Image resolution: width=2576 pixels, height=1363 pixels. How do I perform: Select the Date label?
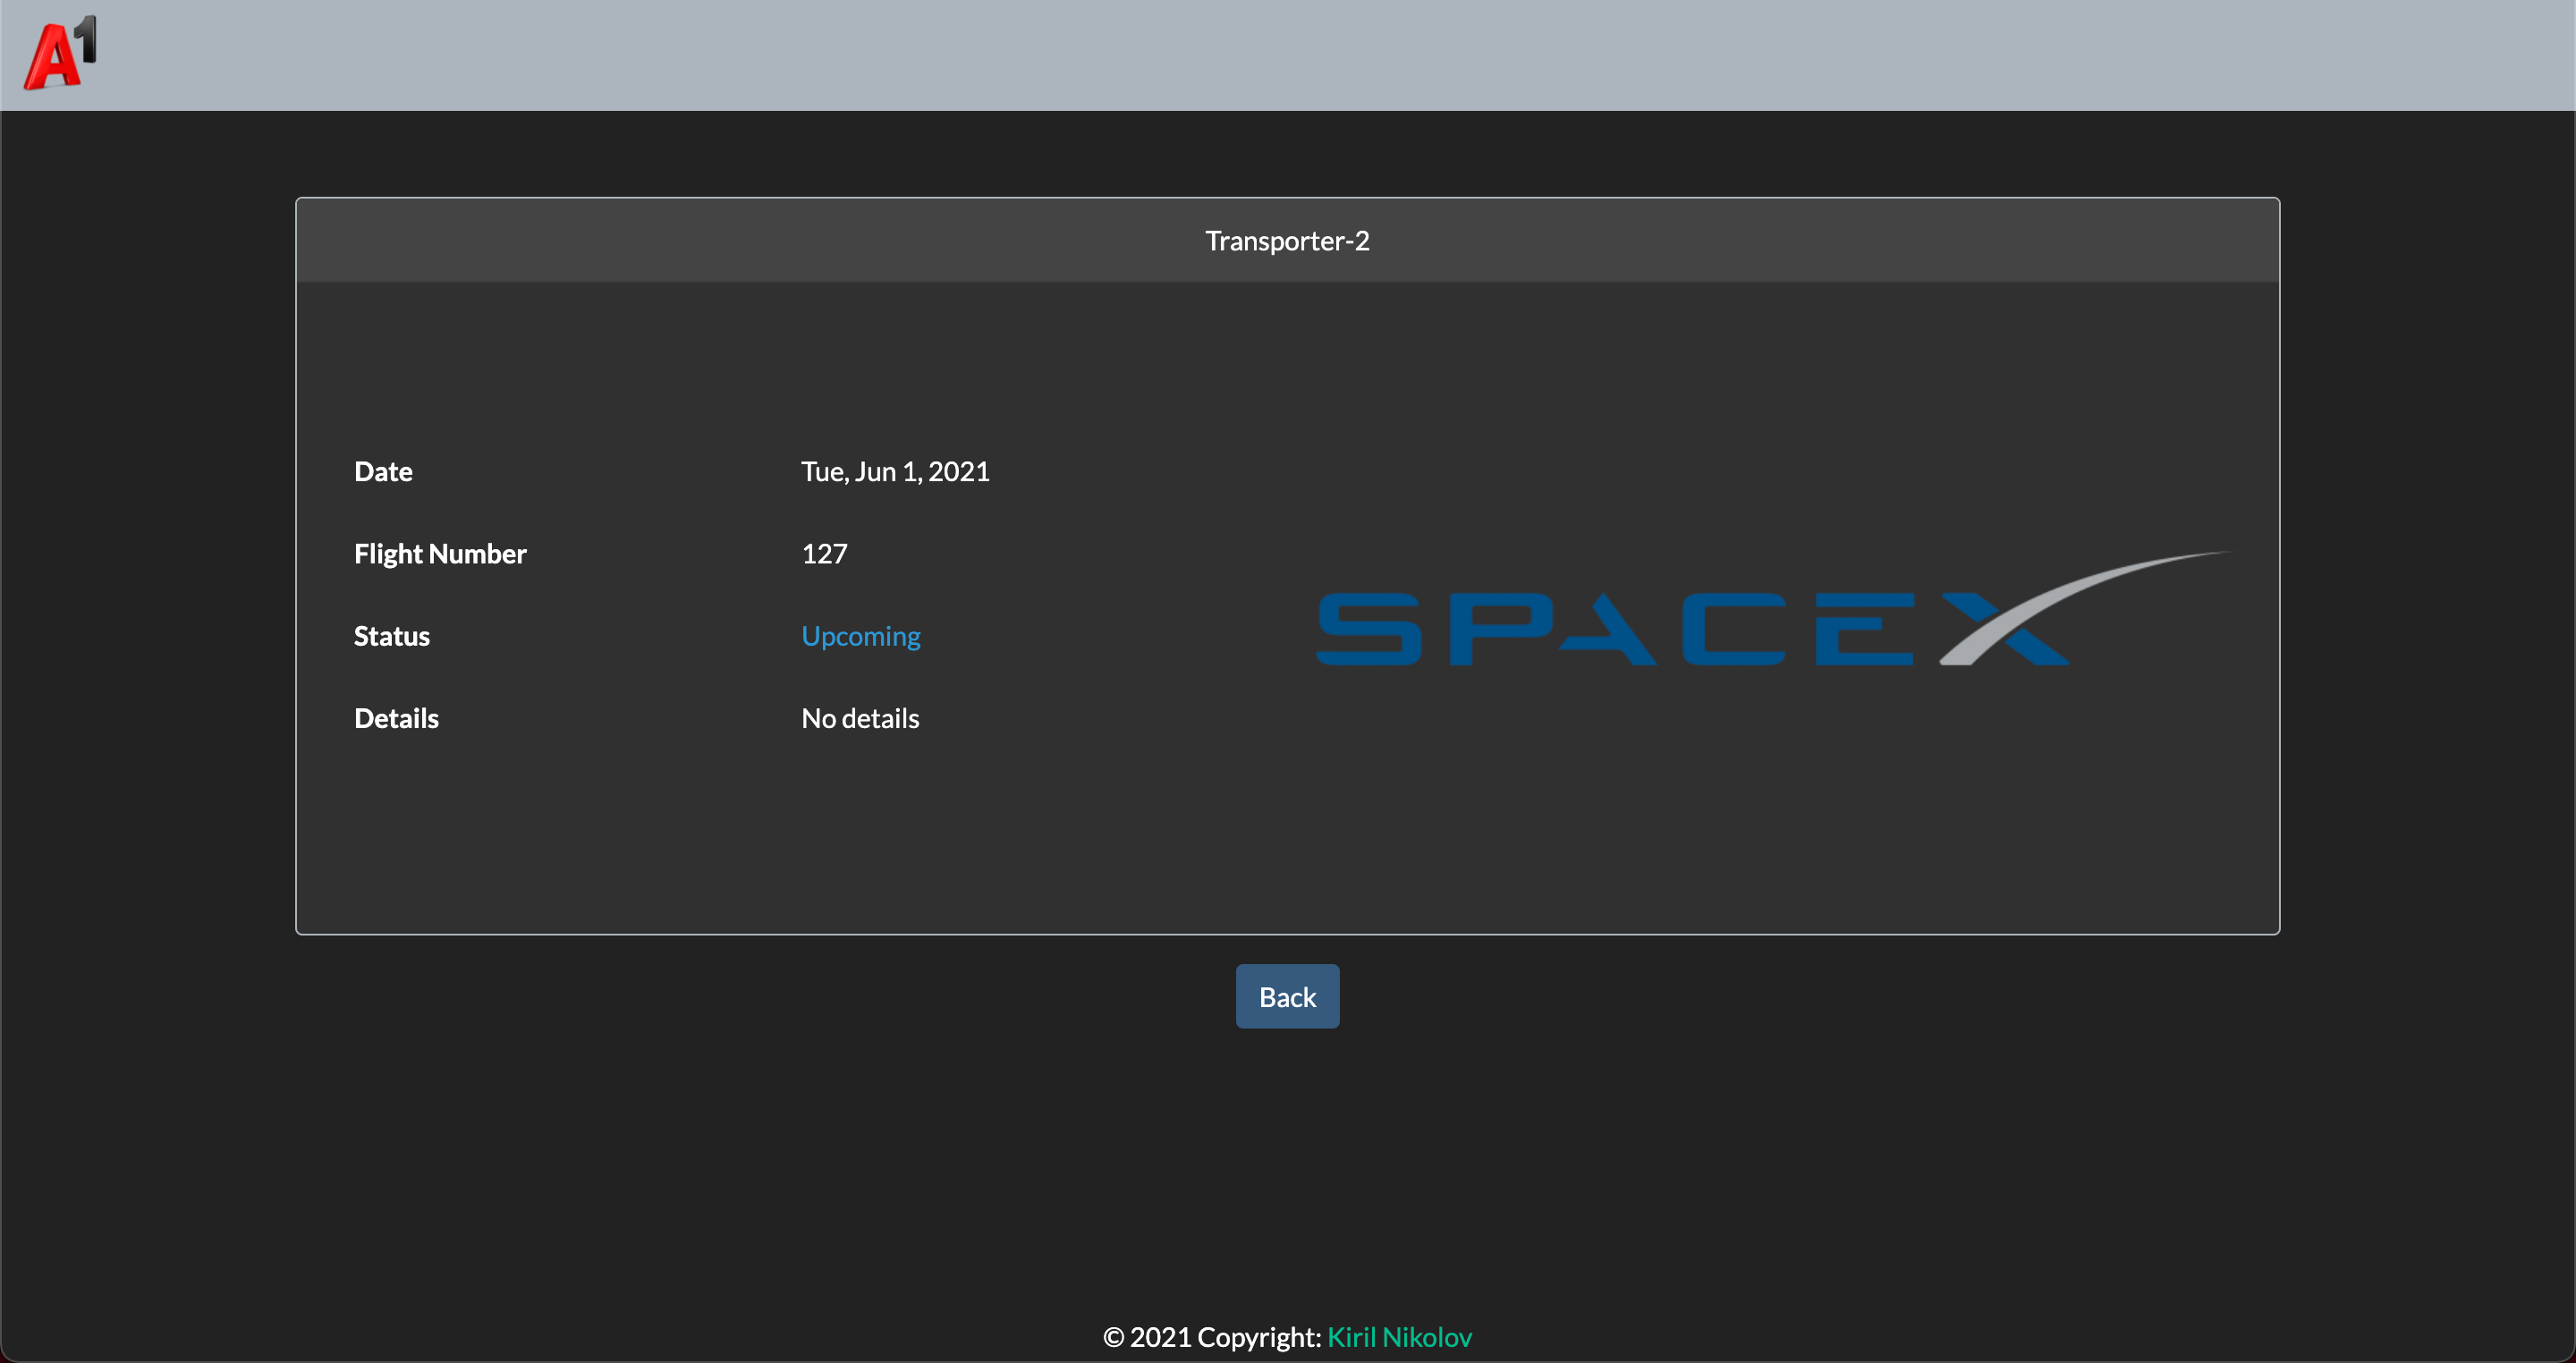click(x=383, y=472)
